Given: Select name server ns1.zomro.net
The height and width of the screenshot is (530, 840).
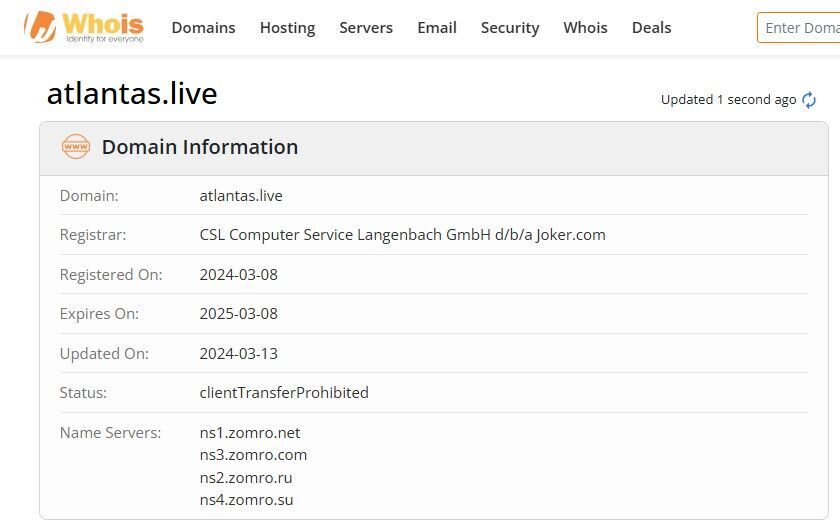Looking at the screenshot, I should pos(250,432).
